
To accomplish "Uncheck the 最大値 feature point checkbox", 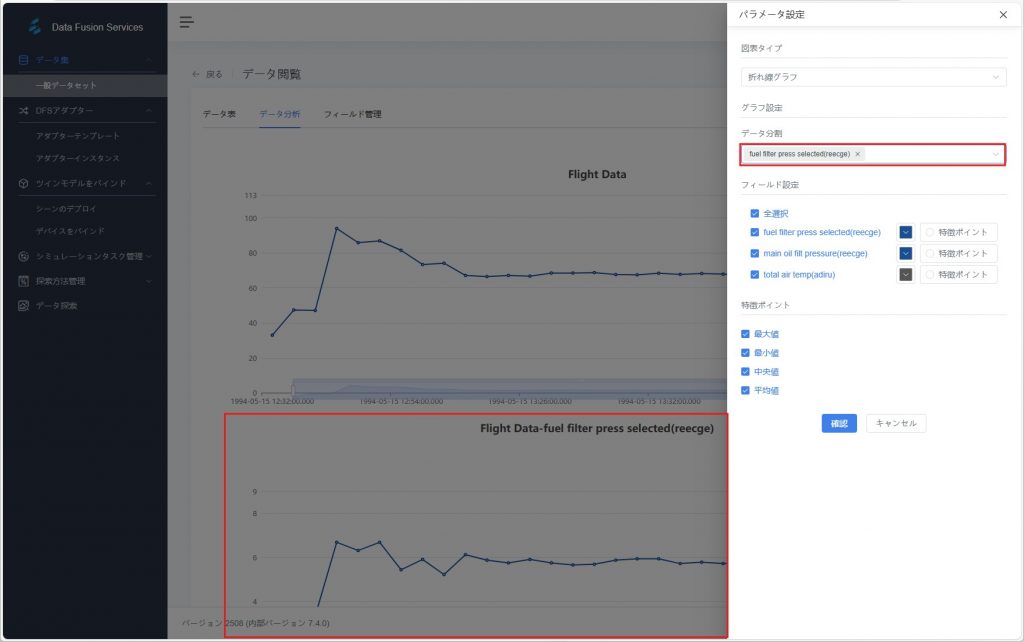I will tap(745, 334).
